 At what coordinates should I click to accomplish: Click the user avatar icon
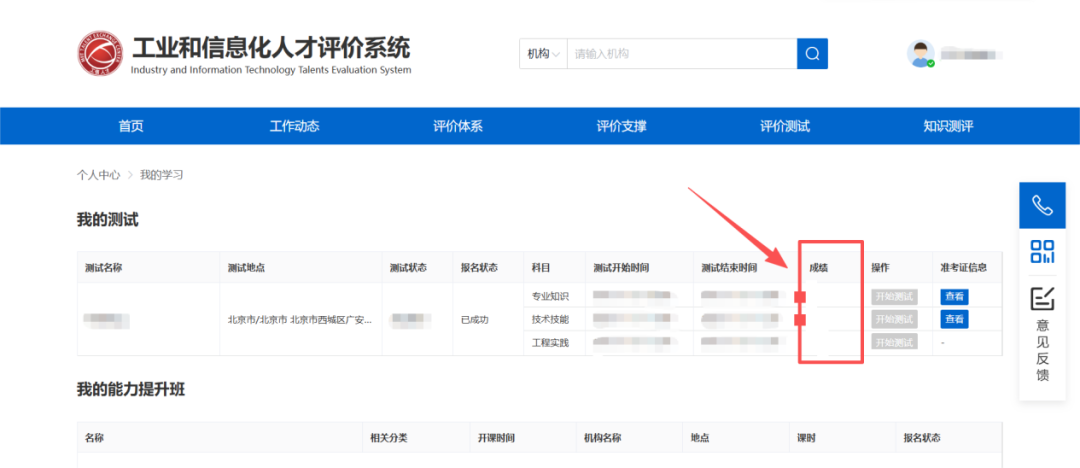coord(920,54)
